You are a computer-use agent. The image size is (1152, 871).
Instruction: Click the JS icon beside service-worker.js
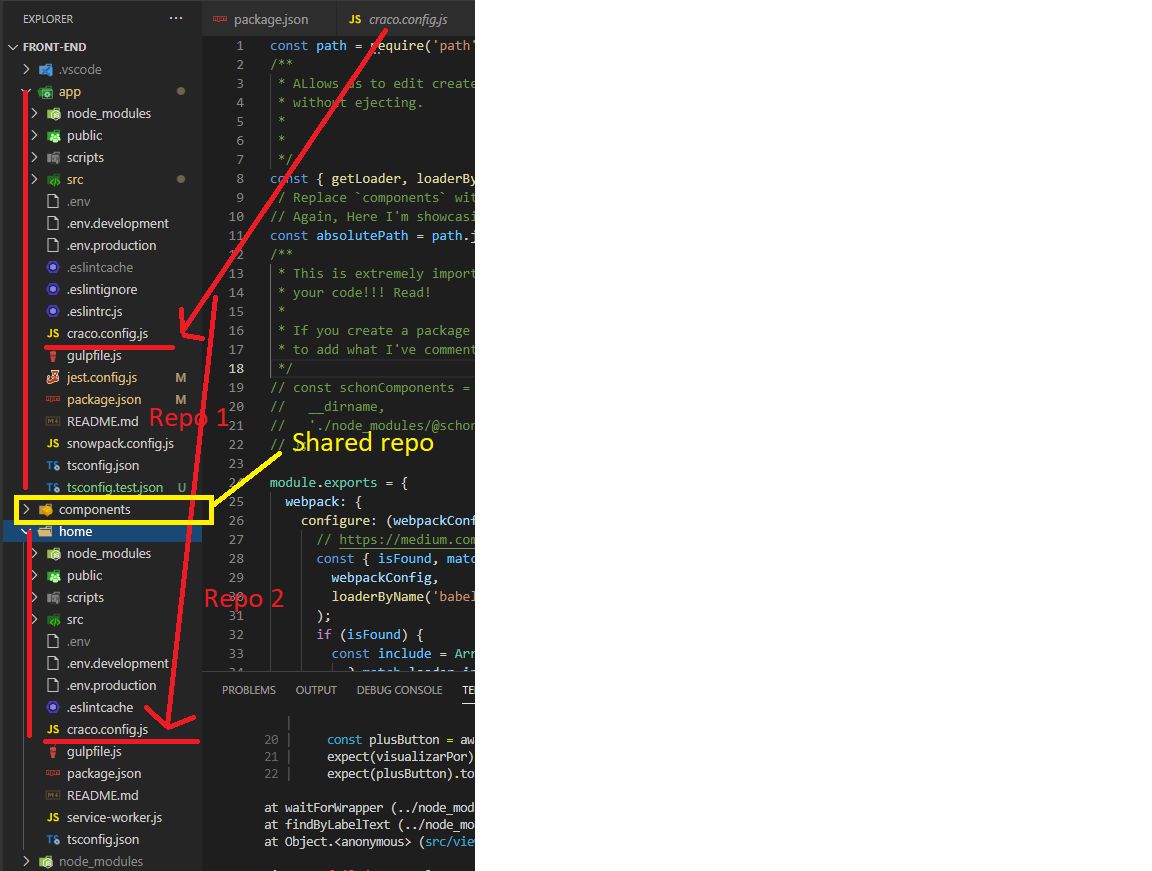click(53, 817)
